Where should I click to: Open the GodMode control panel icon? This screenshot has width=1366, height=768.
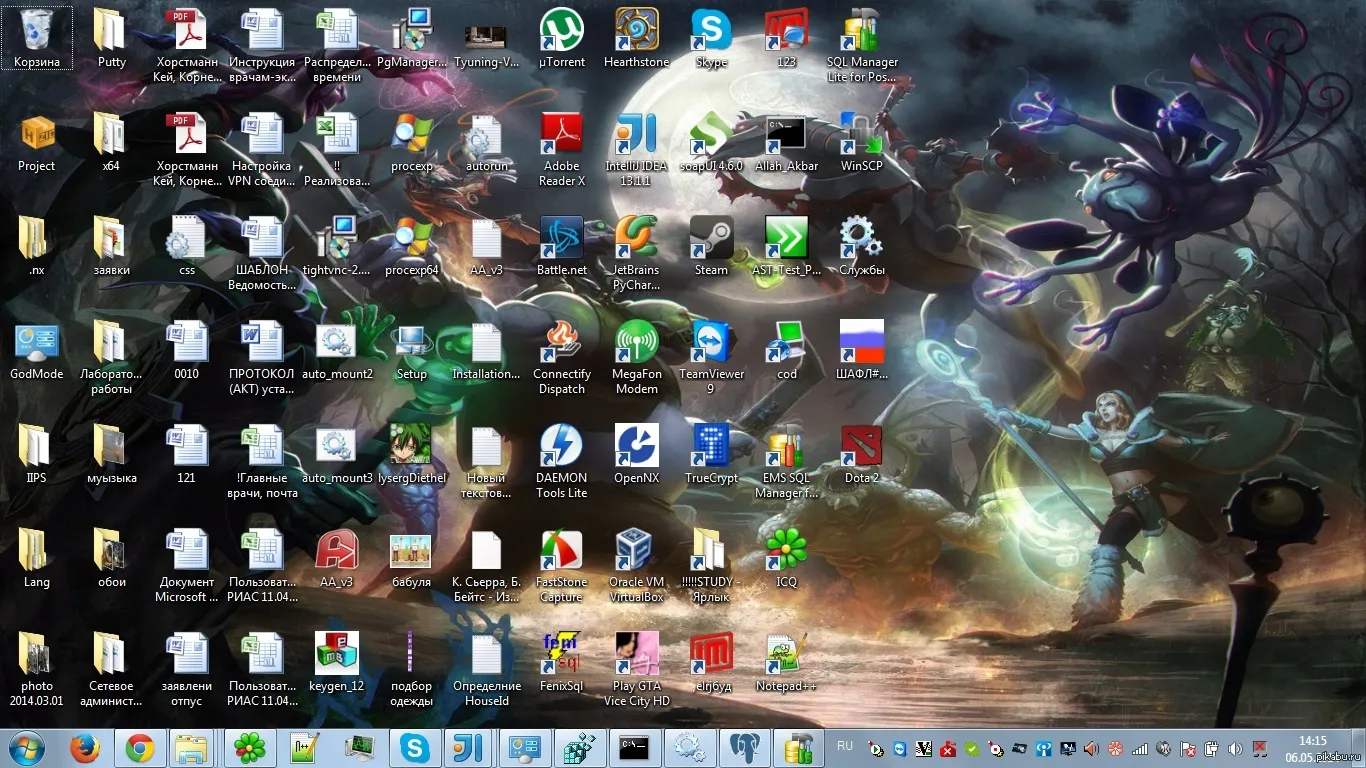click(x=37, y=350)
